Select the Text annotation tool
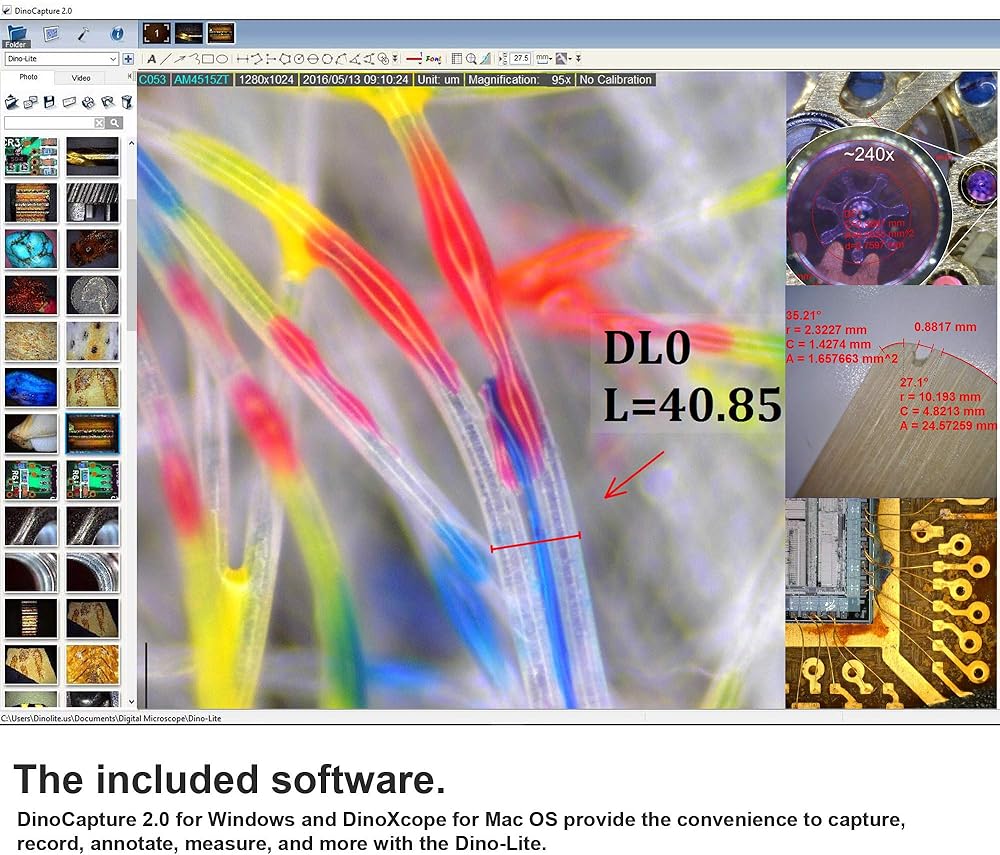 [x=152, y=59]
